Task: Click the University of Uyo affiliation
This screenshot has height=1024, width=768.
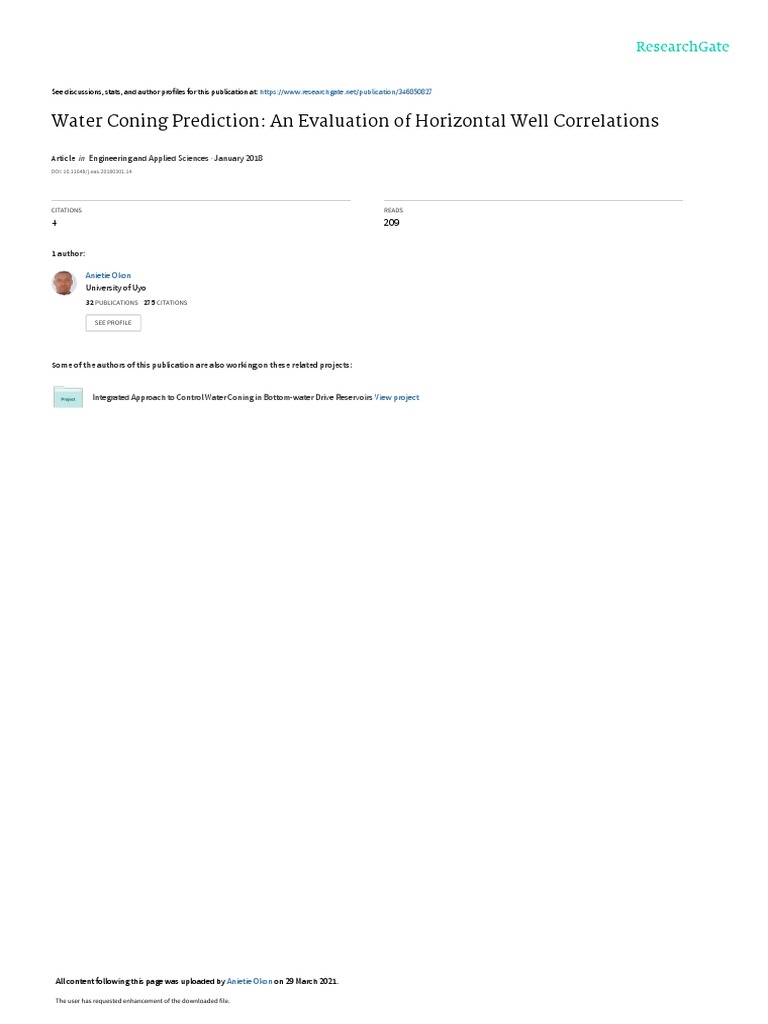Action: click(x=116, y=288)
